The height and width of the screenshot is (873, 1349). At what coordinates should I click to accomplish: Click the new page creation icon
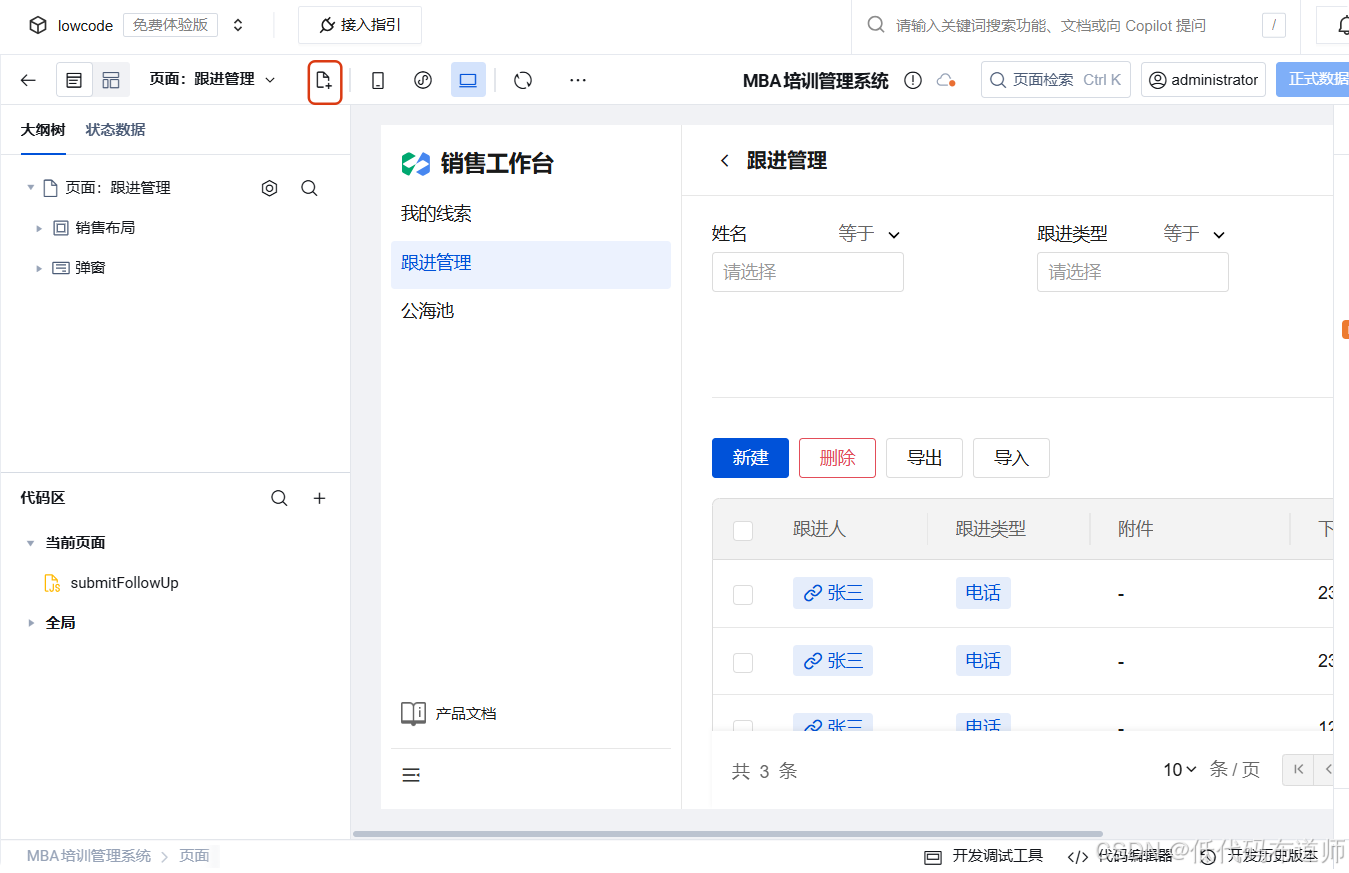click(324, 79)
